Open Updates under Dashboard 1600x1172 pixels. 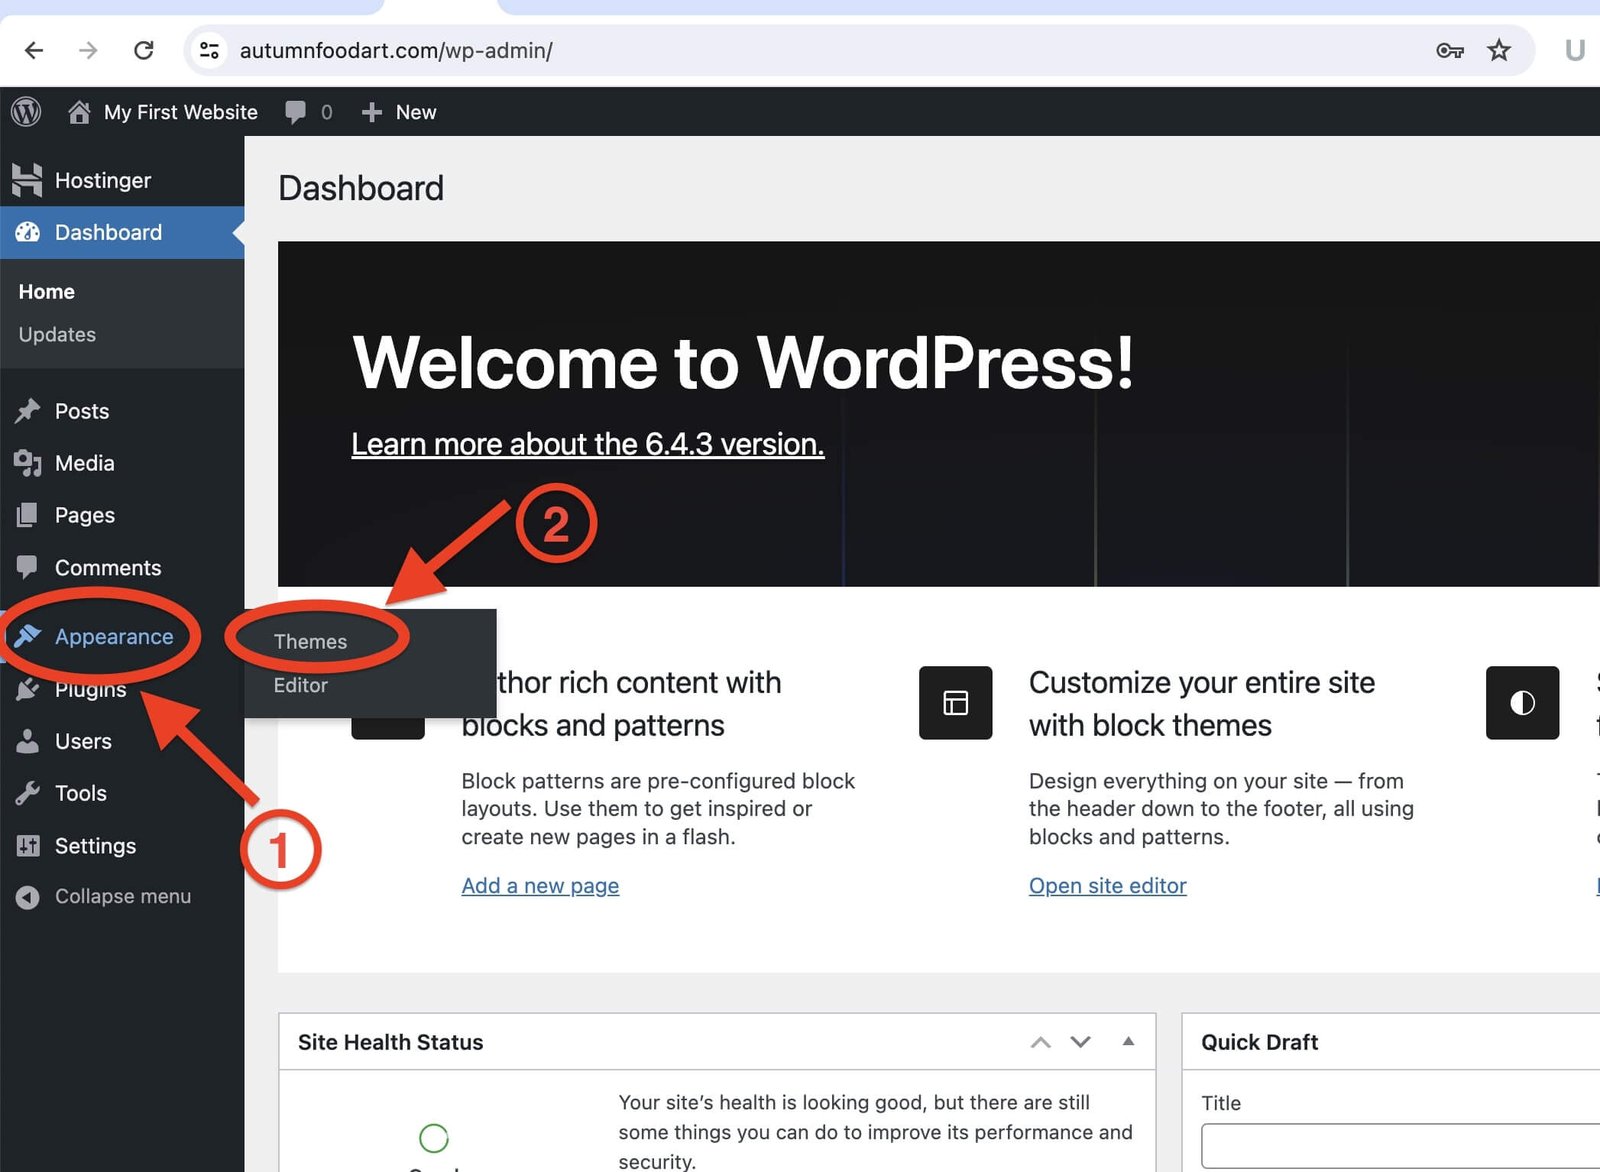(x=57, y=334)
